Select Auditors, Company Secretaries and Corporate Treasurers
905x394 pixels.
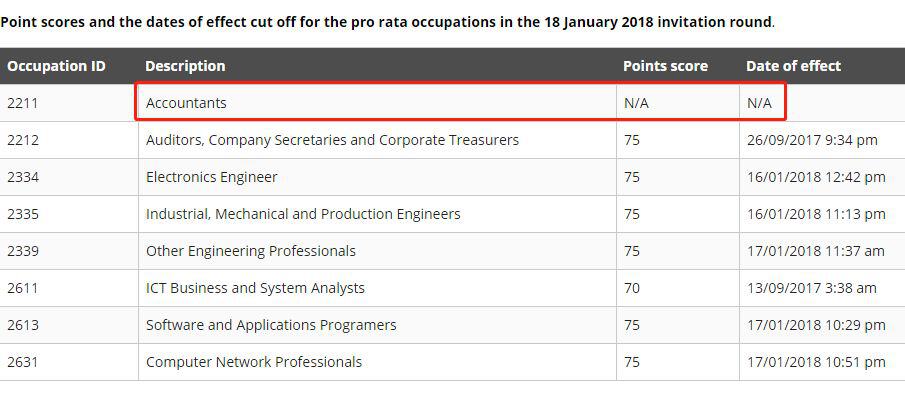(332, 140)
